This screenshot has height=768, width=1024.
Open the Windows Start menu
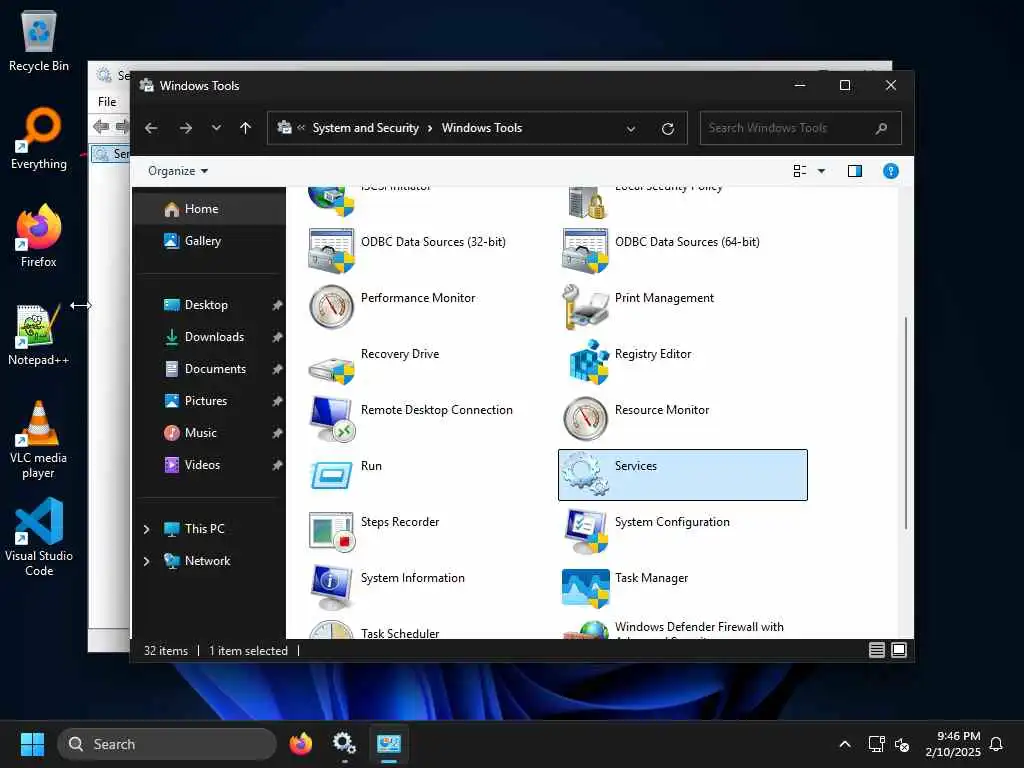[32, 744]
